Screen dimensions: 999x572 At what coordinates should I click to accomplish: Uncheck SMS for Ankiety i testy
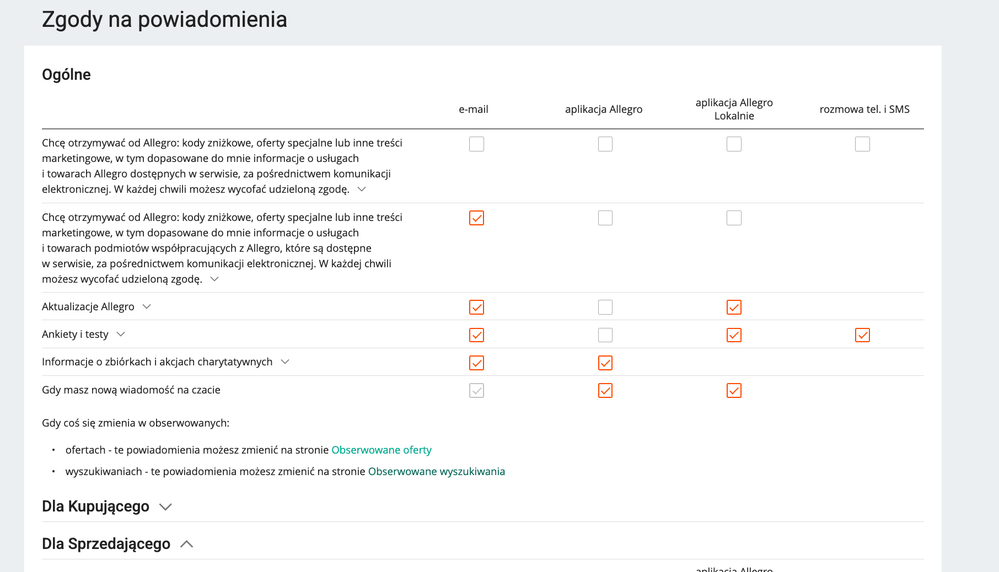(862, 335)
